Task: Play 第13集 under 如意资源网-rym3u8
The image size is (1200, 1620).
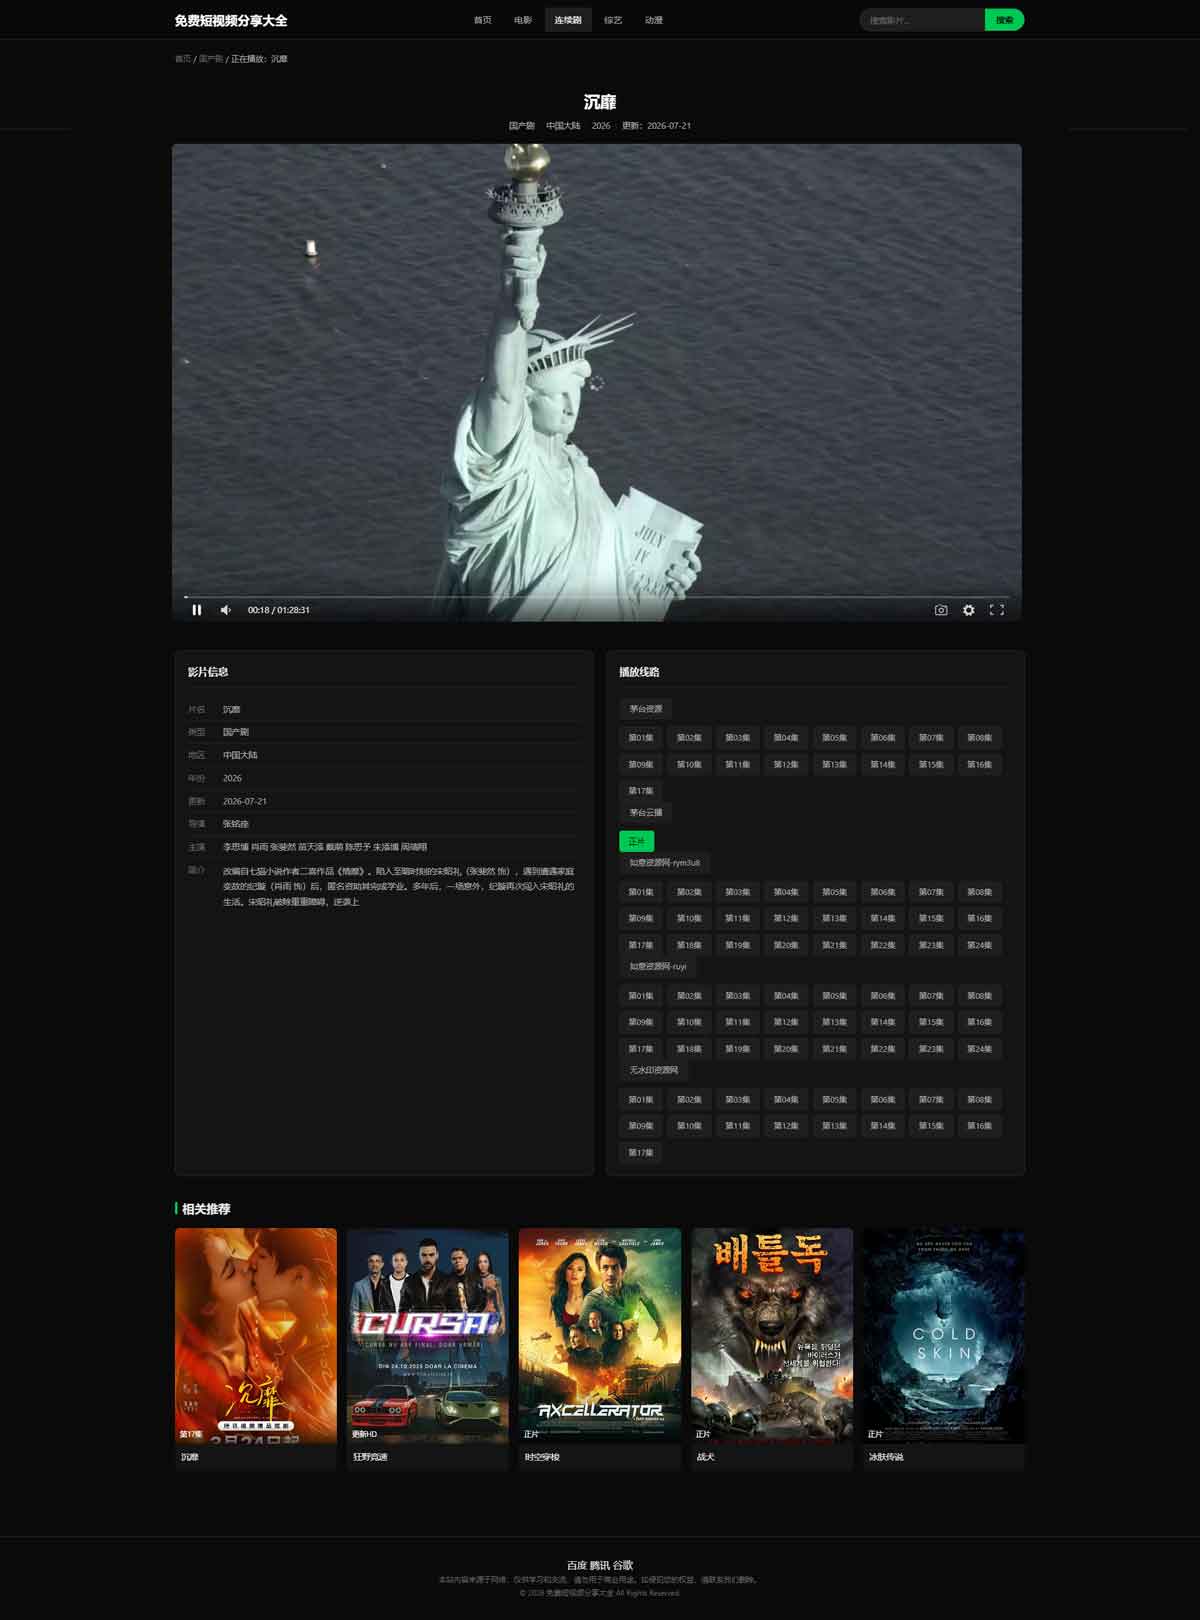Action: [x=834, y=918]
